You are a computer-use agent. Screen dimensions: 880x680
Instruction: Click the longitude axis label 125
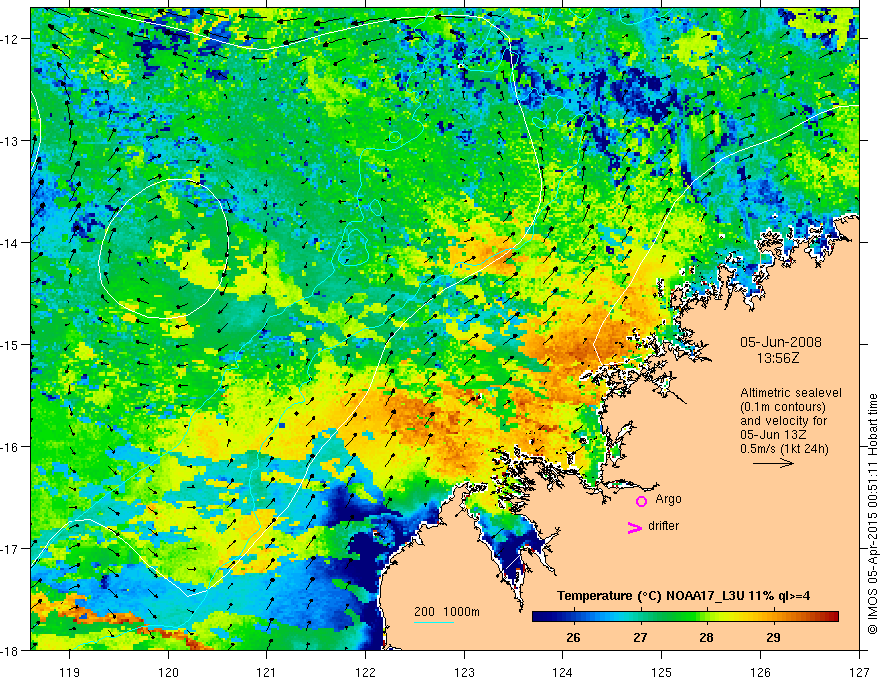click(662, 672)
